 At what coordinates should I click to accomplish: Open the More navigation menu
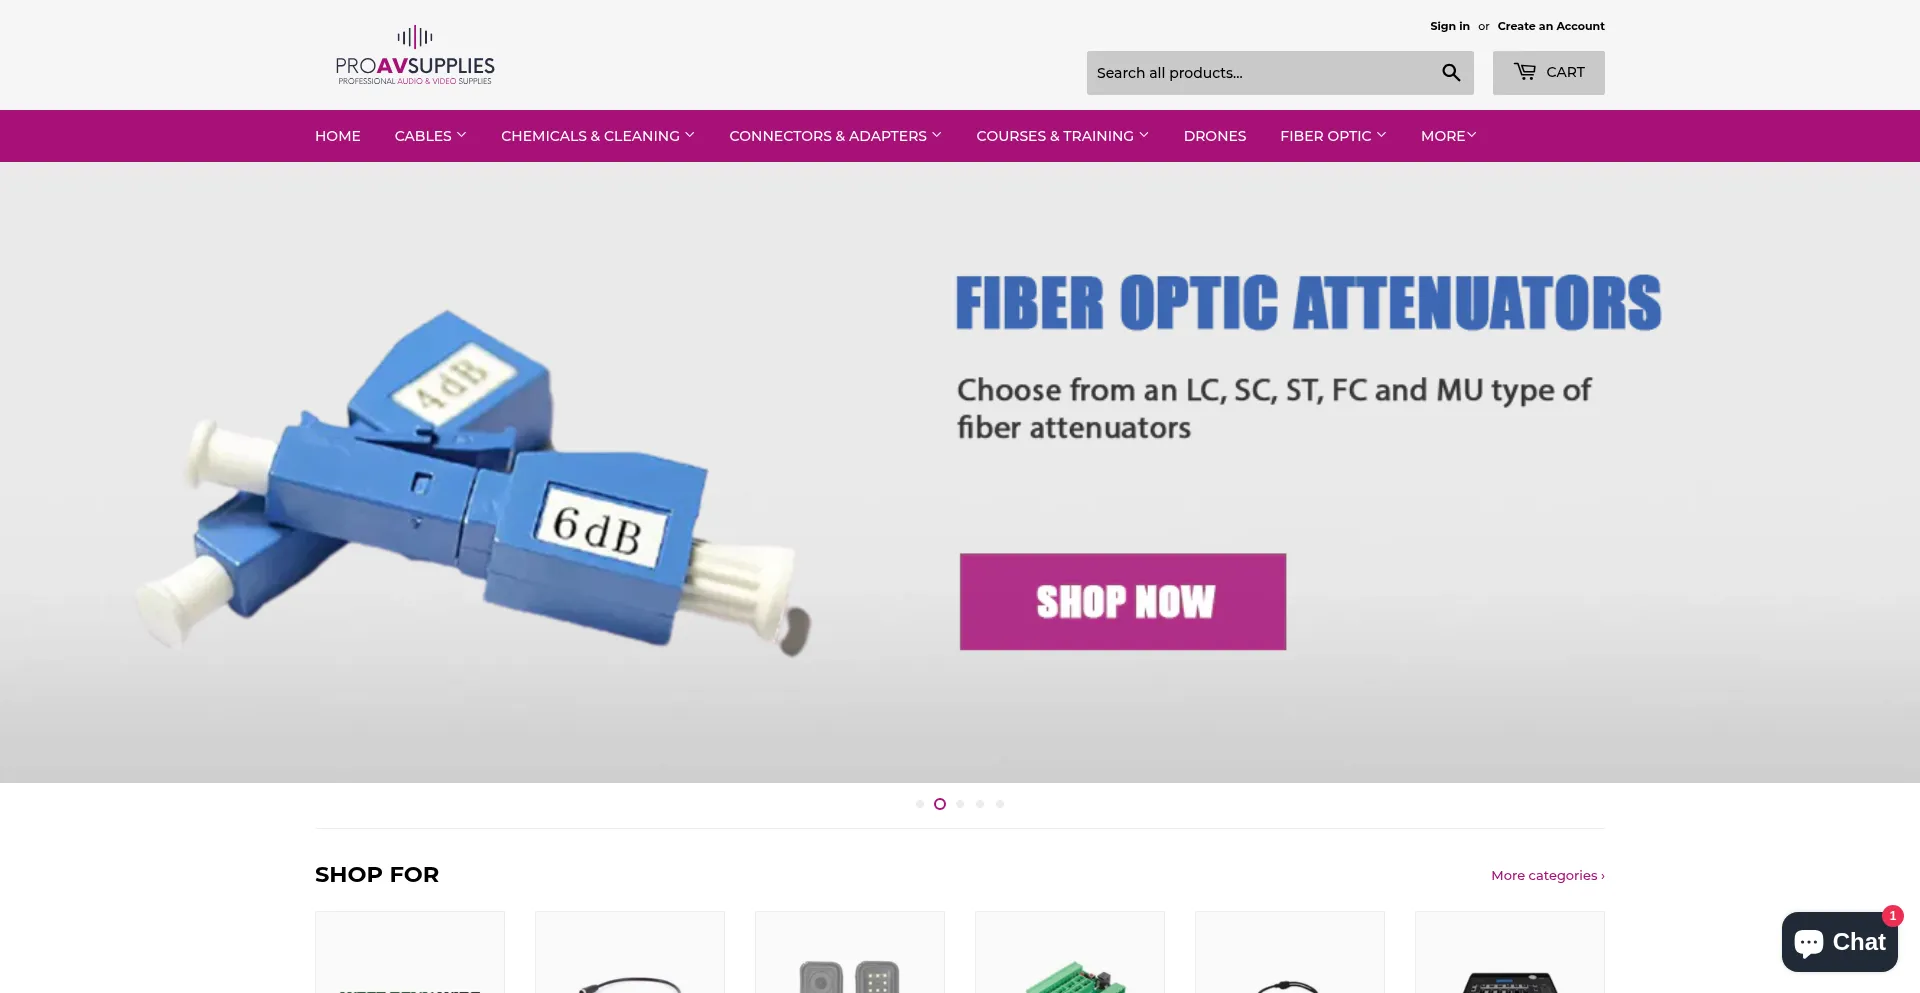point(1448,136)
